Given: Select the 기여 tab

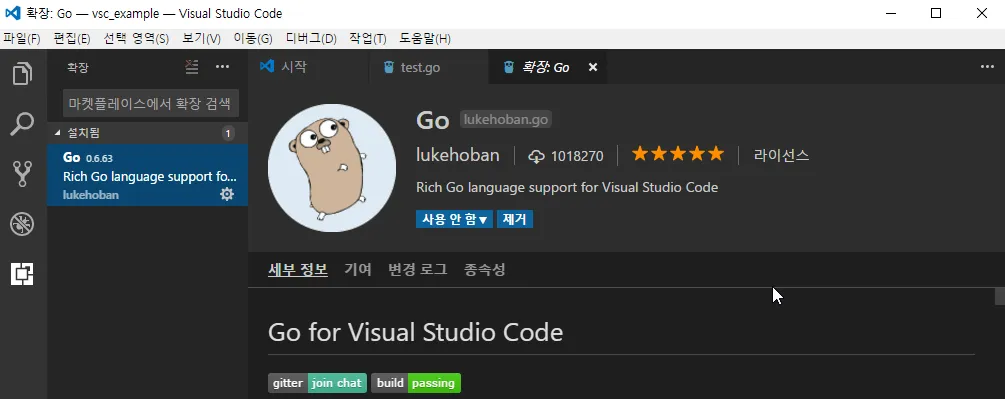Looking at the screenshot, I should (358, 270).
